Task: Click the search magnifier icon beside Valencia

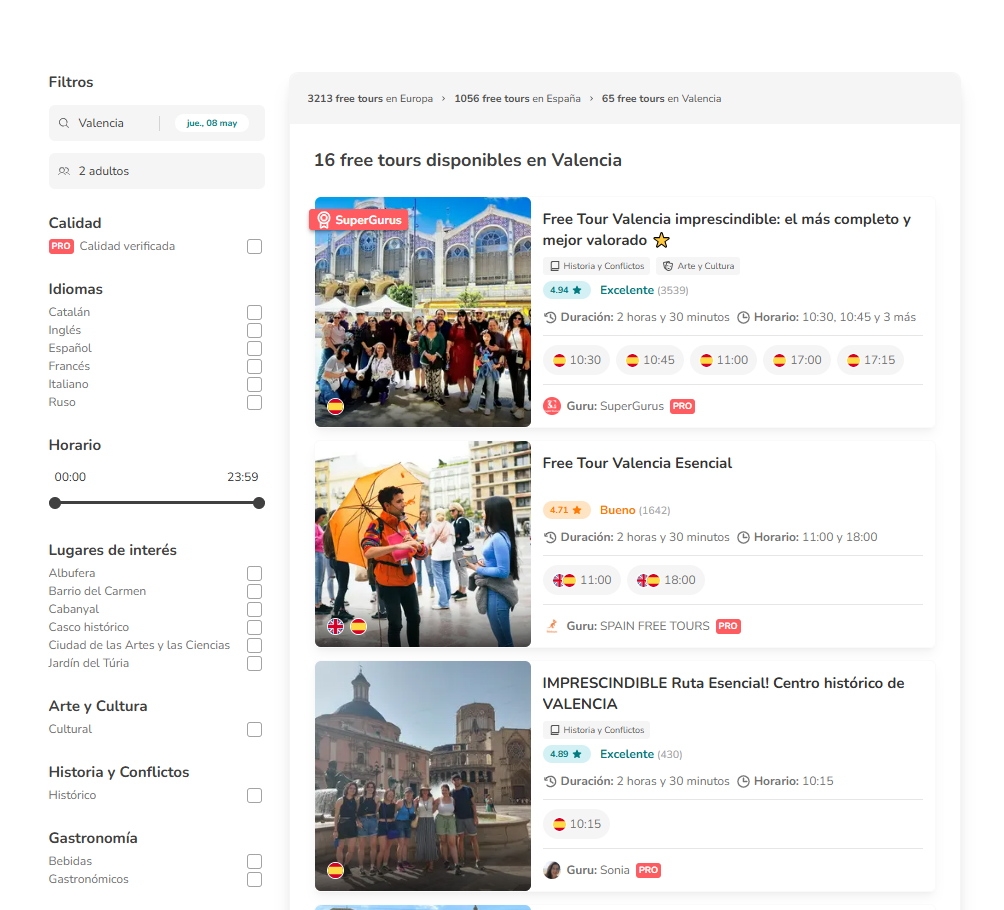Action: tap(64, 123)
